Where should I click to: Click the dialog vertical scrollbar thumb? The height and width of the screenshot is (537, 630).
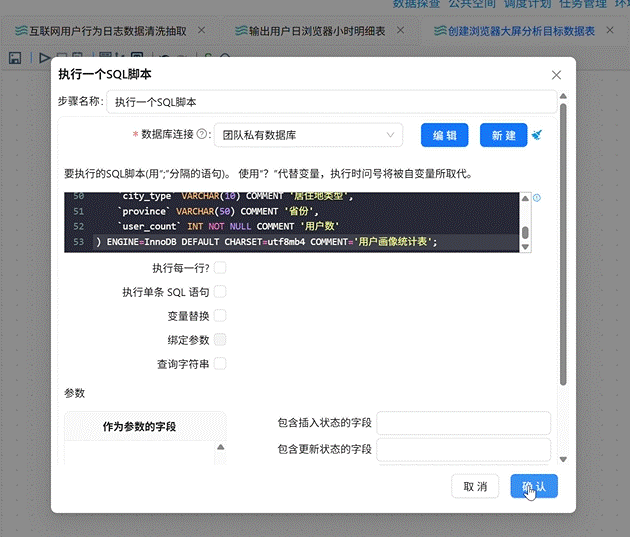pyautogui.click(x=563, y=244)
